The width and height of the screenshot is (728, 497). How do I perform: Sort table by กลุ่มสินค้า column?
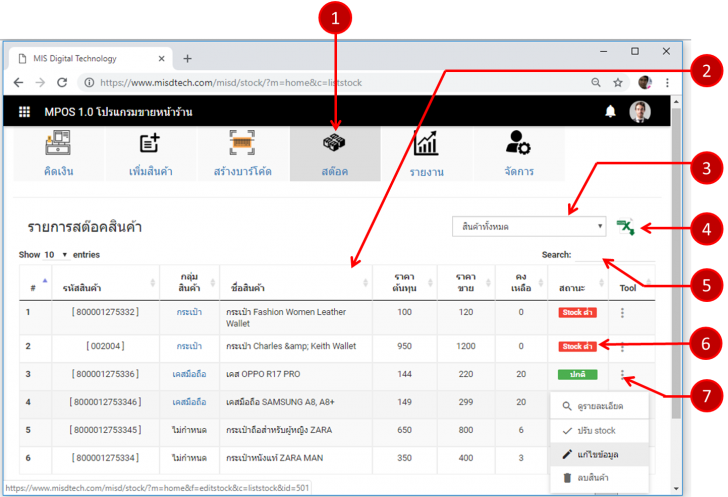click(x=189, y=283)
